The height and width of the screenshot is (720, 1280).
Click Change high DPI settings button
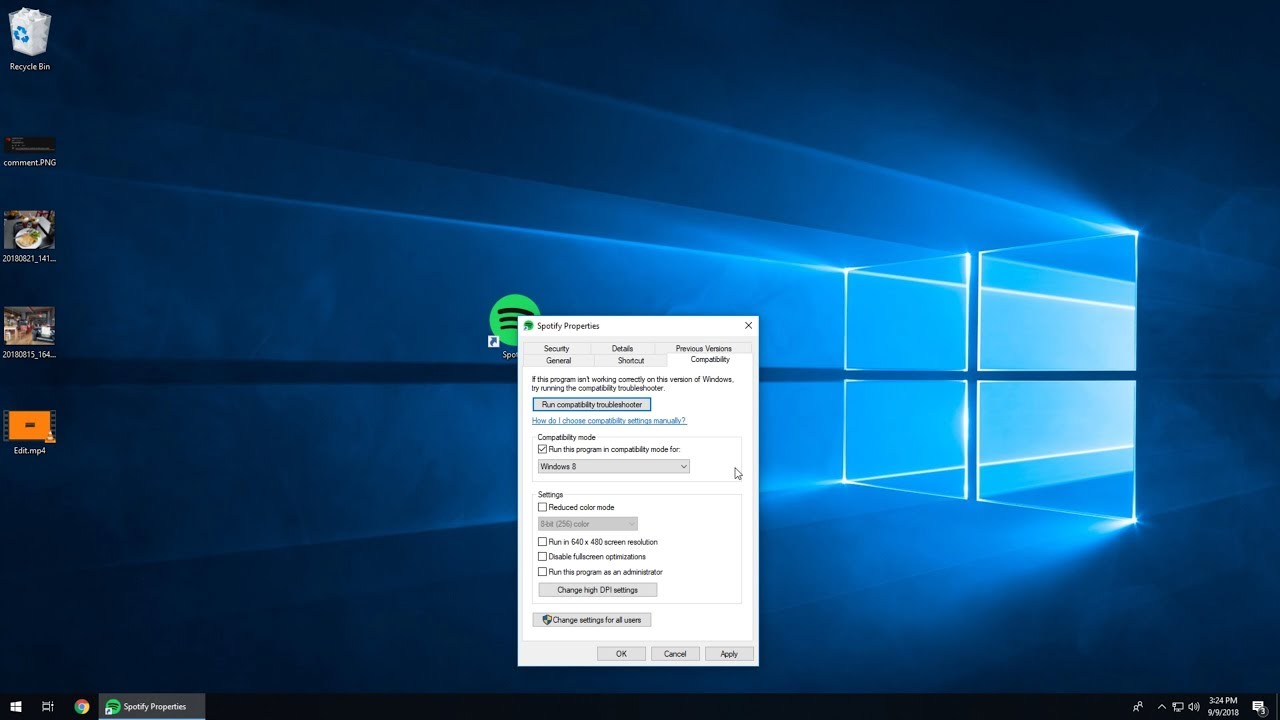pyautogui.click(x=597, y=590)
